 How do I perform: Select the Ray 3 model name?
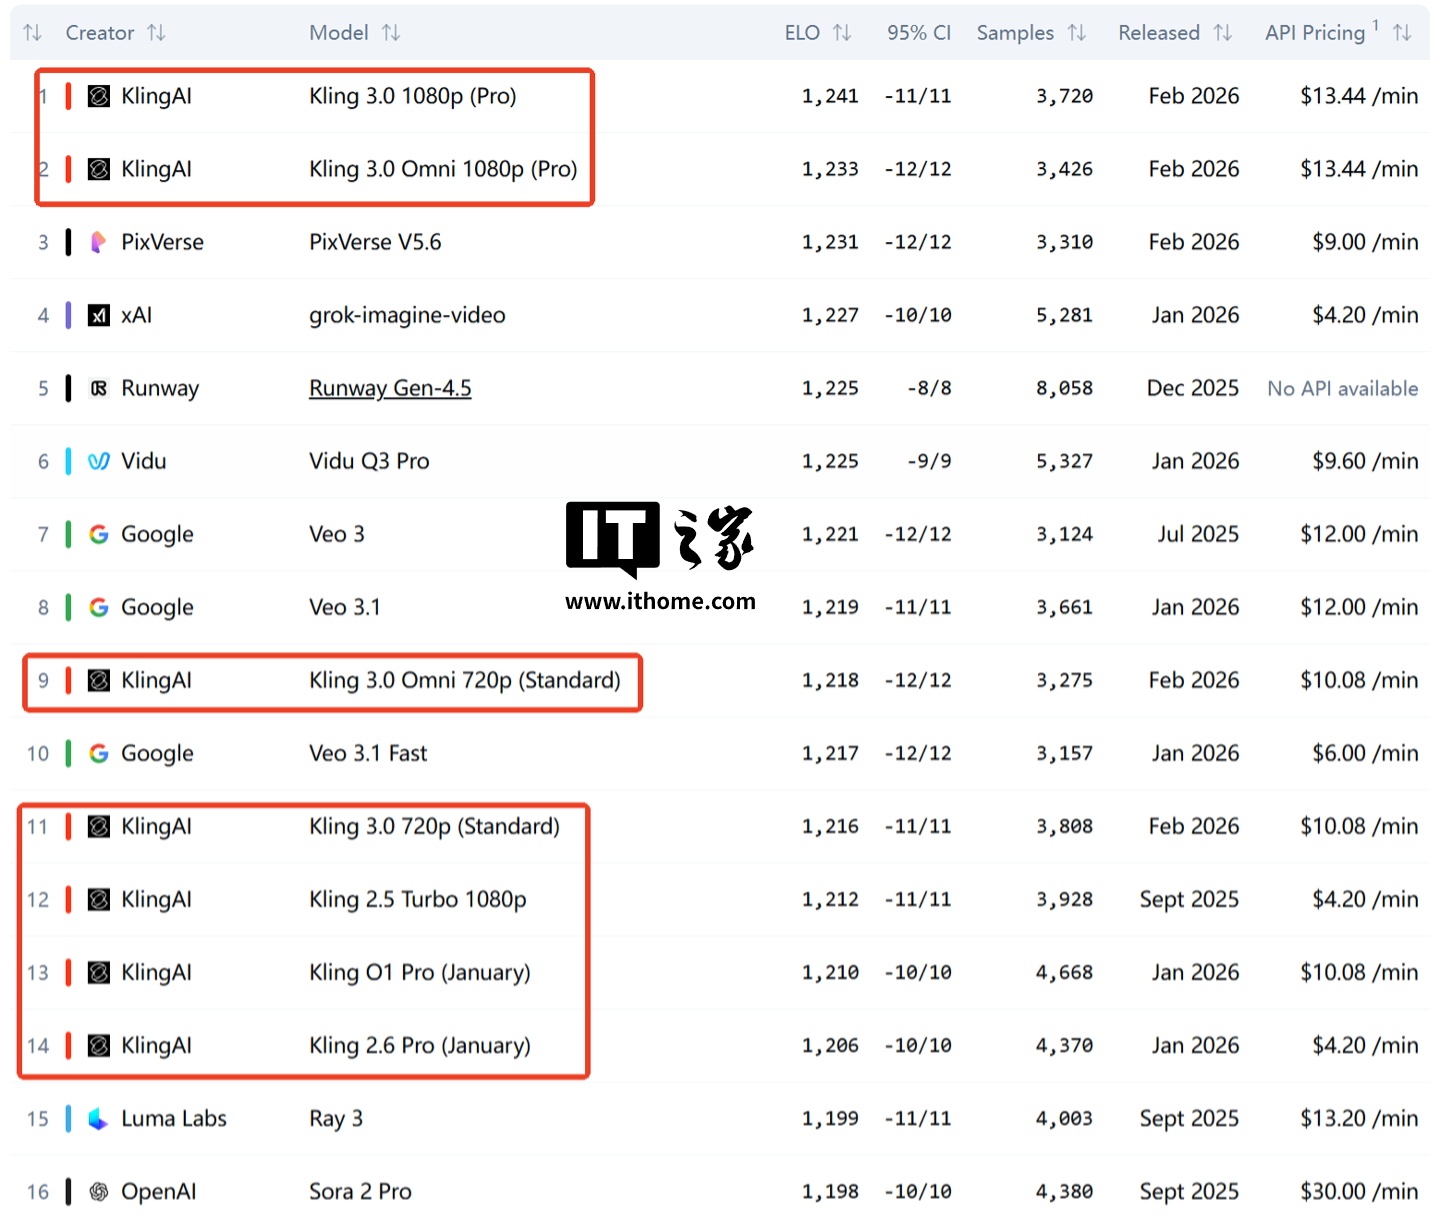(x=336, y=1118)
